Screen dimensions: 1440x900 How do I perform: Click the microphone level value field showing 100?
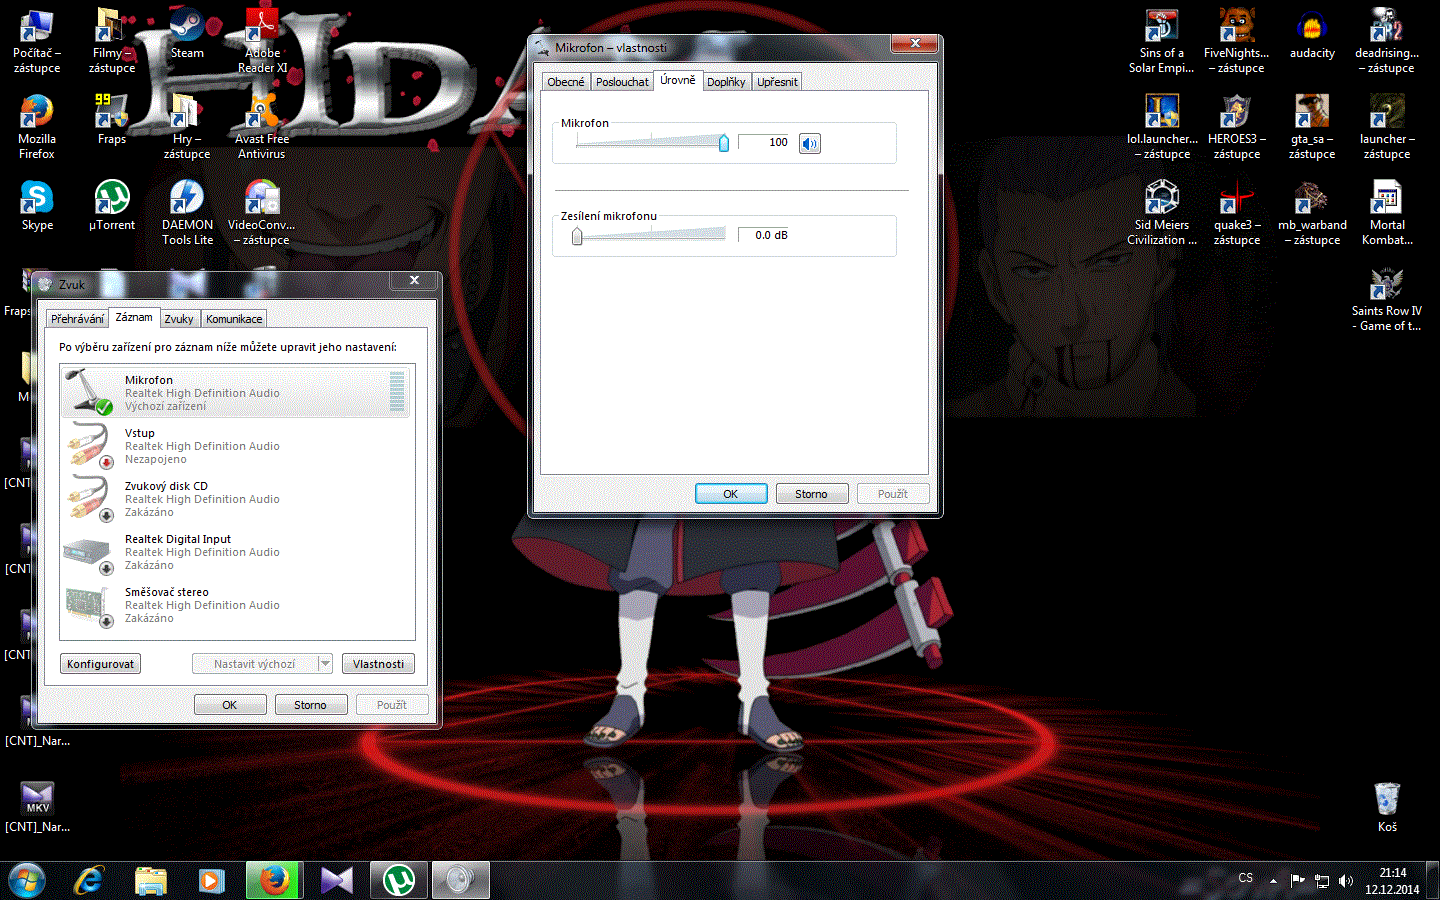(x=766, y=143)
